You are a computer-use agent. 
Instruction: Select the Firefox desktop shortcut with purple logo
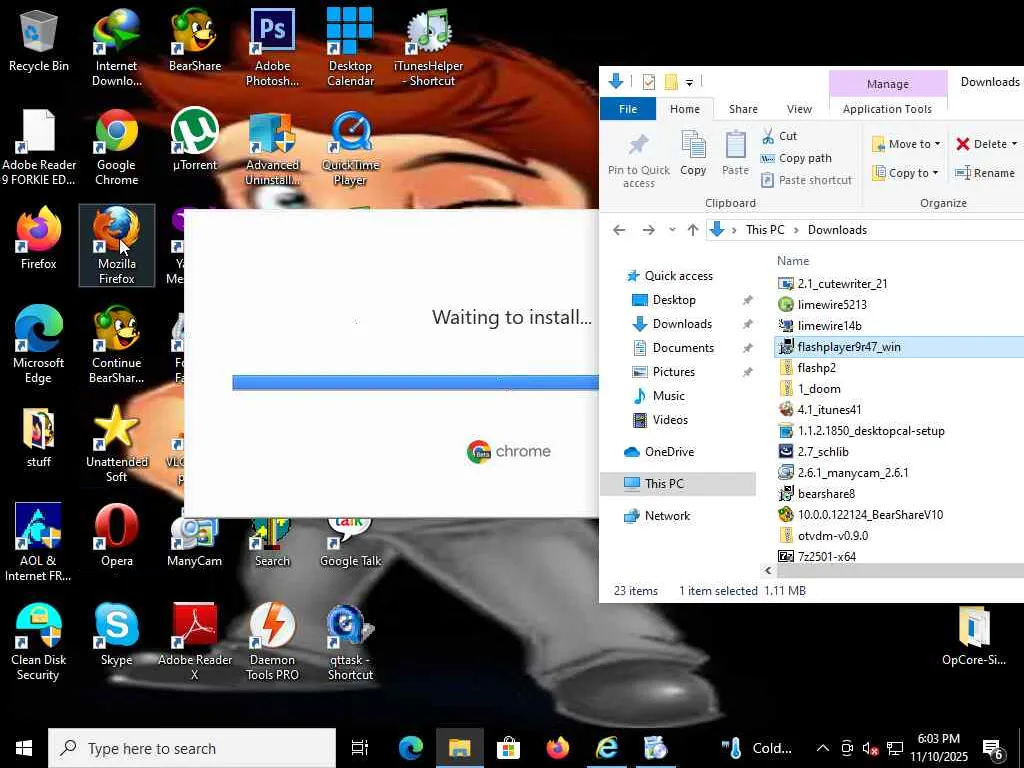[39, 238]
